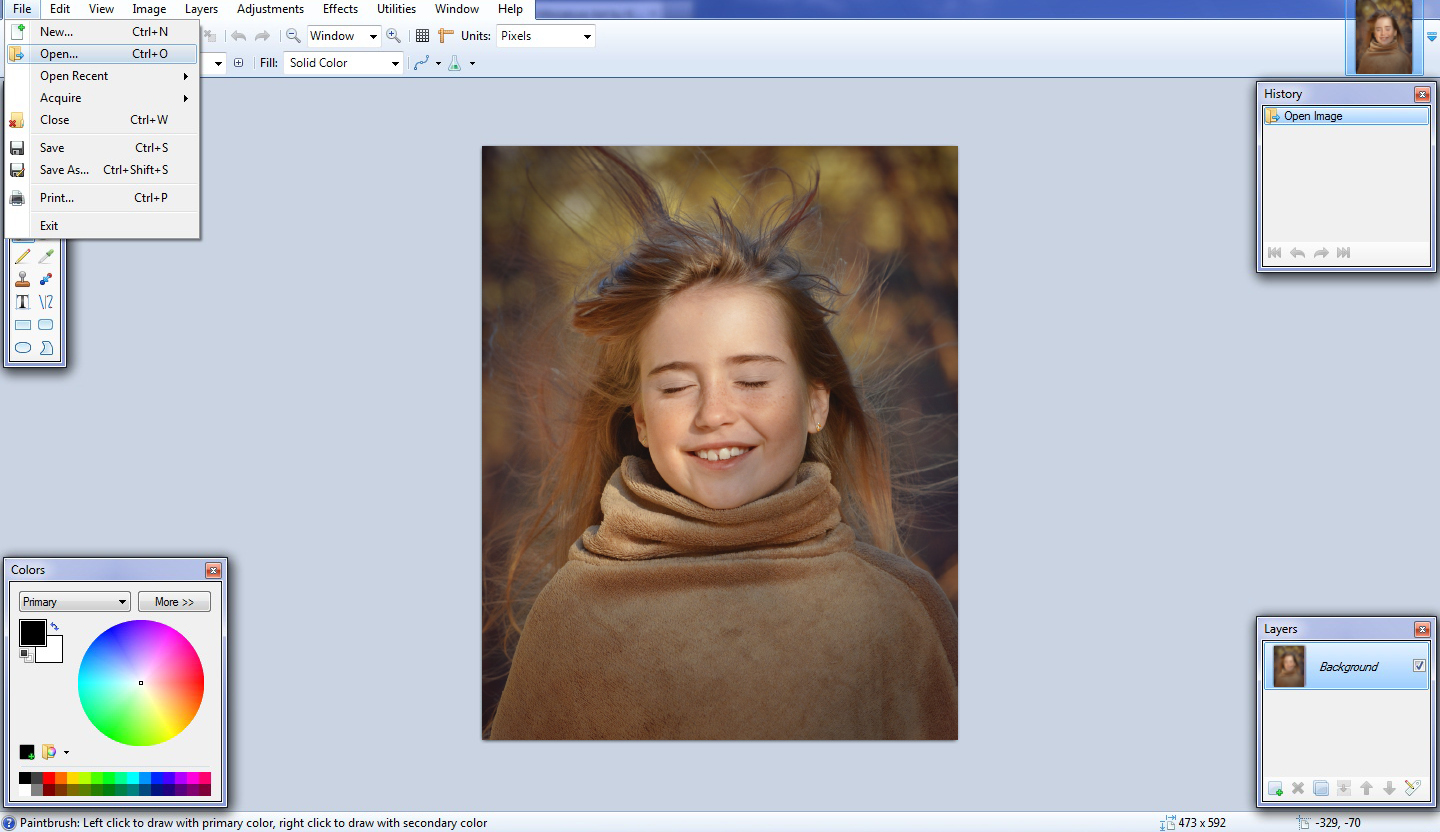The height and width of the screenshot is (832, 1440).
Task: Select the Line/Curve tool
Action: click(x=46, y=302)
